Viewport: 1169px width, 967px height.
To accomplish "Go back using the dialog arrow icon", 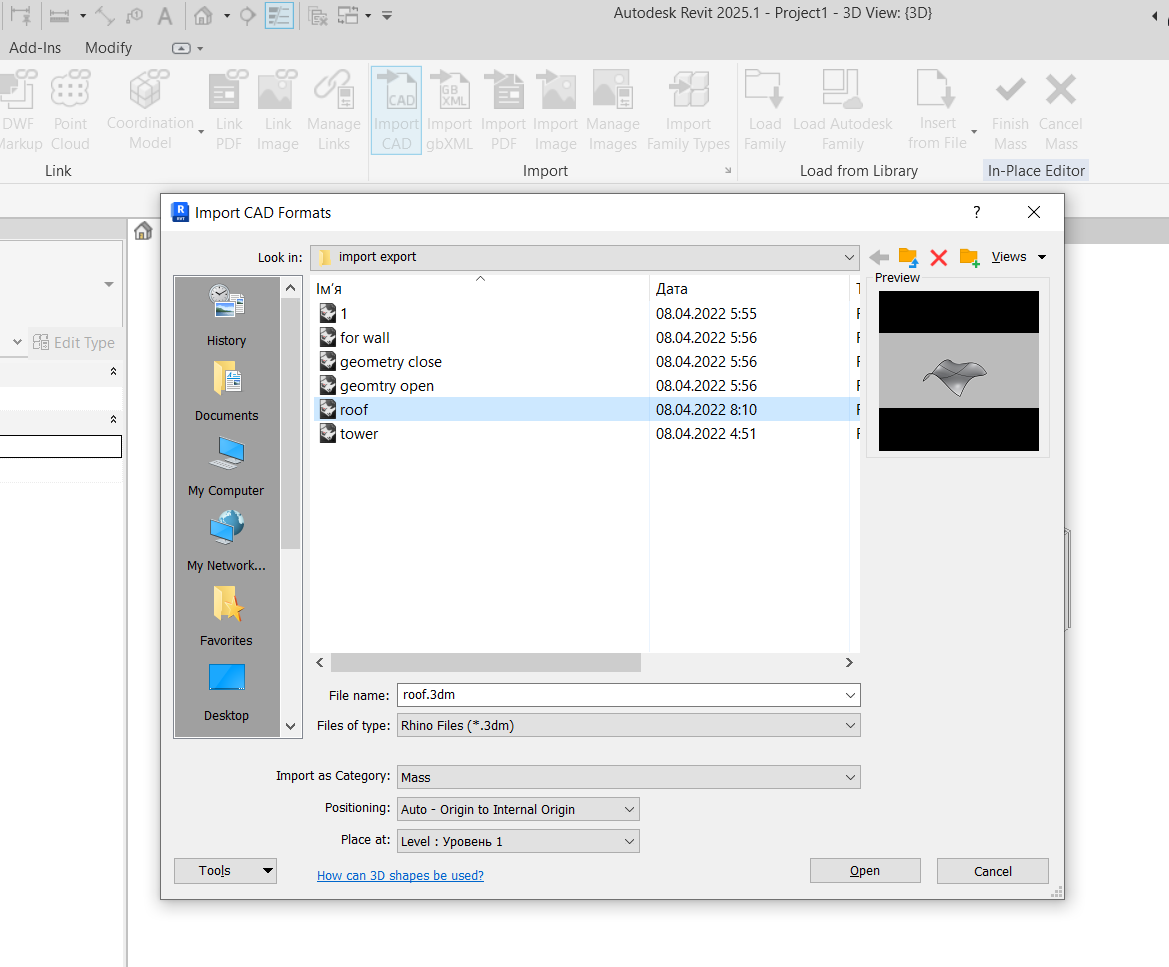I will pos(879,257).
